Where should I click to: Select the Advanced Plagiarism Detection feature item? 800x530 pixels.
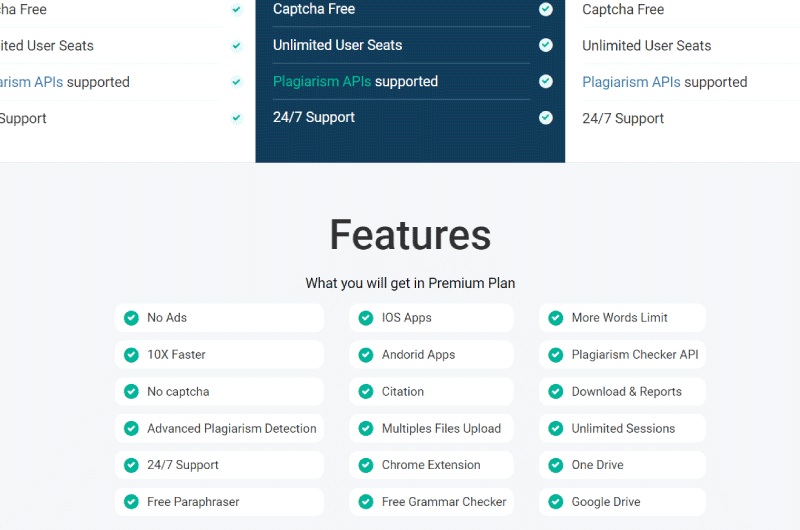coord(219,428)
